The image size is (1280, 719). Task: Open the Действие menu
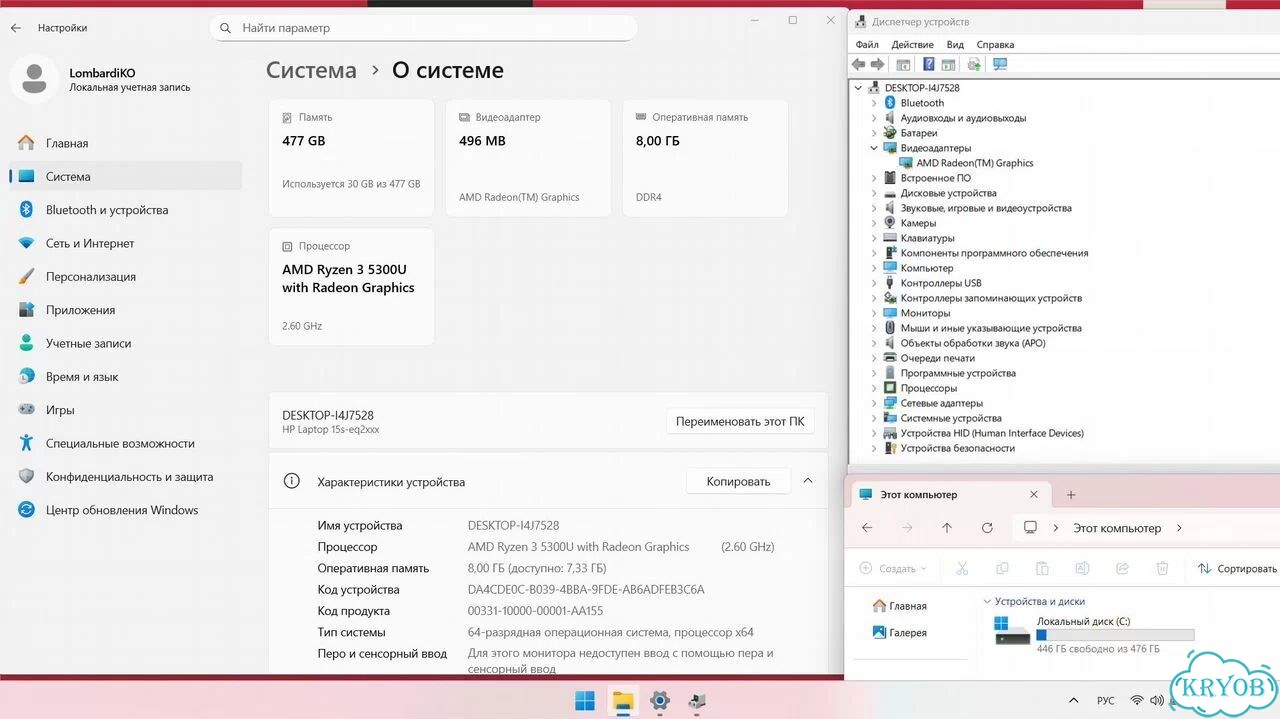[912, 44]
